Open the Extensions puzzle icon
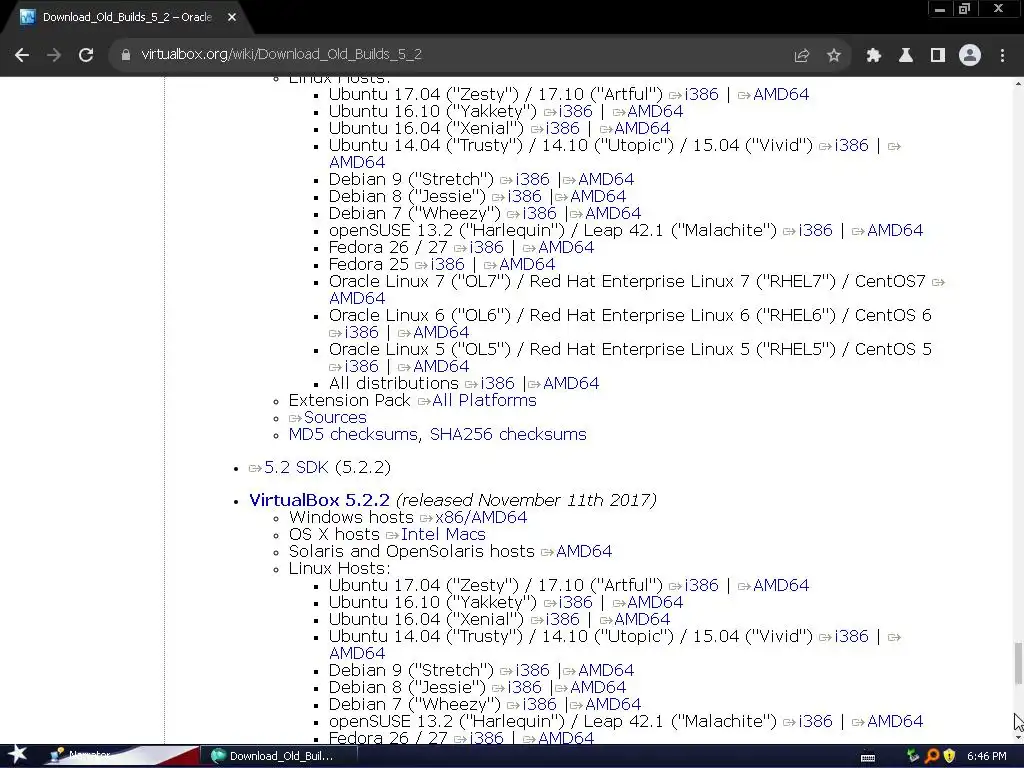Screen dimensions: 1024x768 873,55
